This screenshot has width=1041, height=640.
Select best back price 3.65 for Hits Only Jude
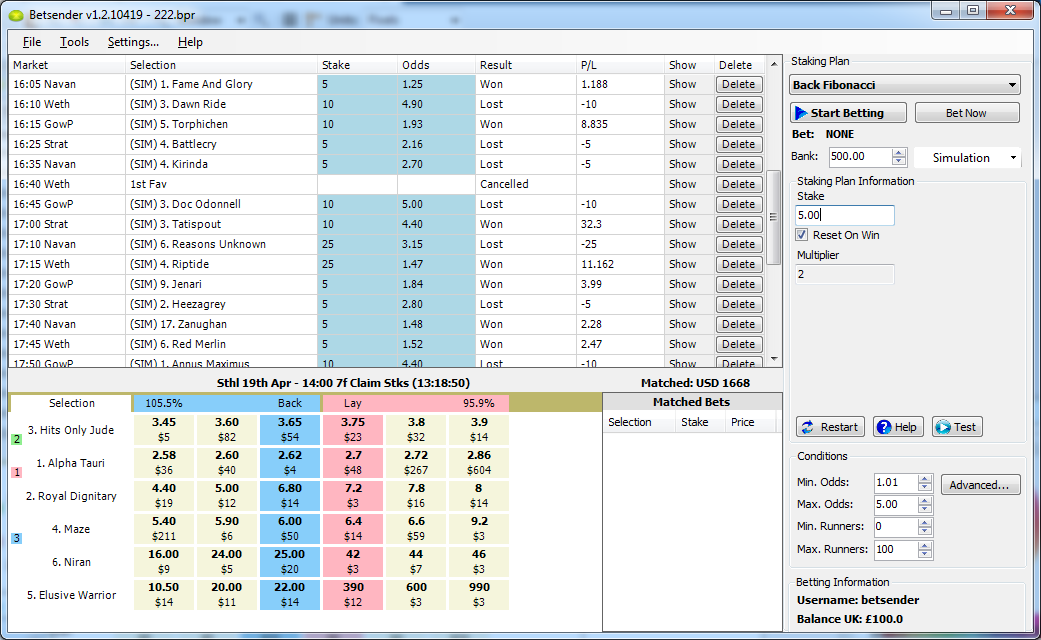coord(289,430)
